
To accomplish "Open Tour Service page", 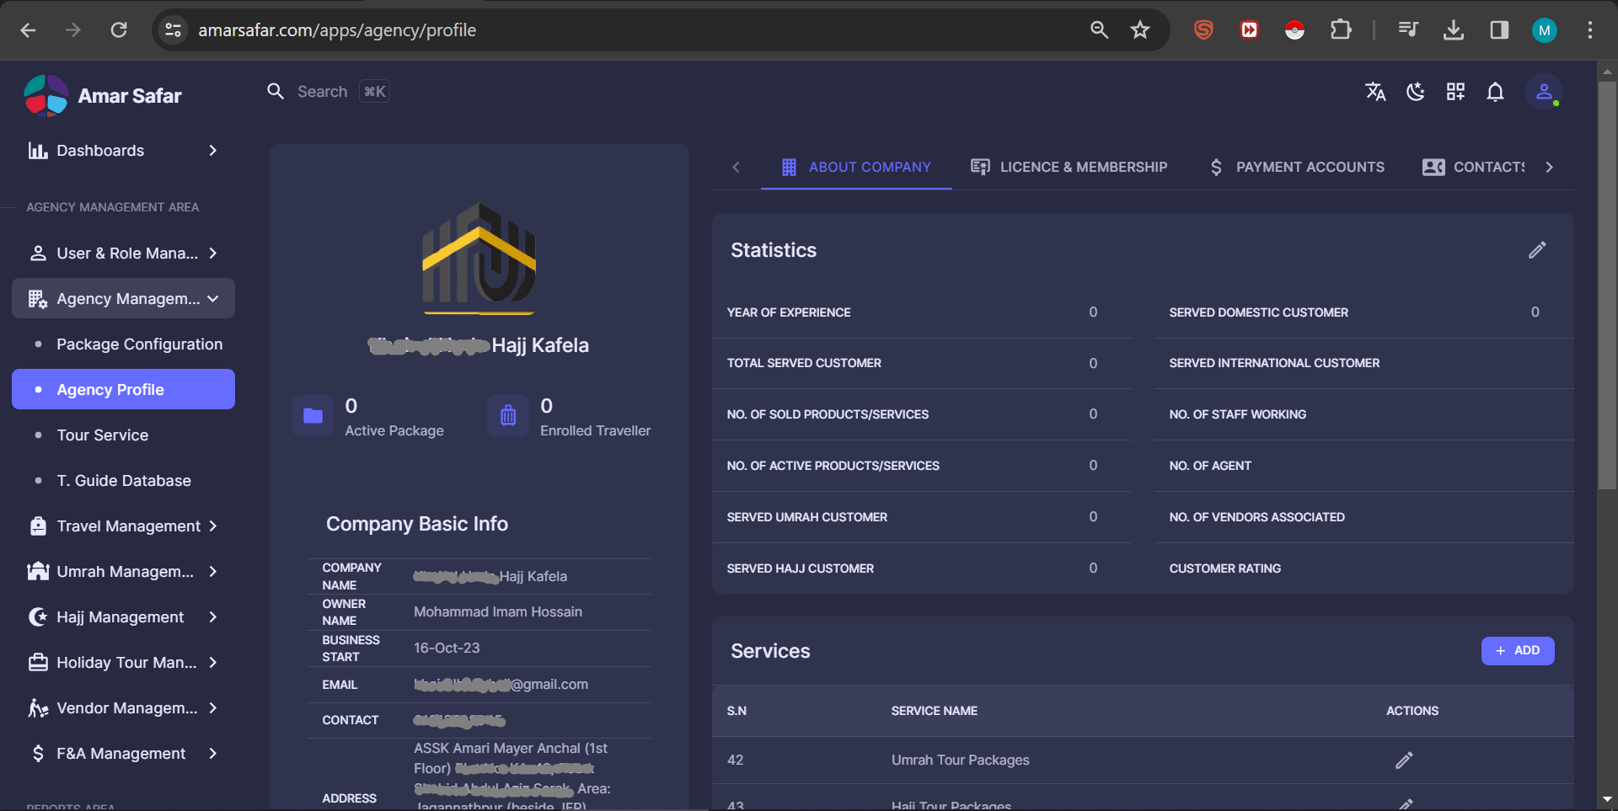I will coord(123,435).
